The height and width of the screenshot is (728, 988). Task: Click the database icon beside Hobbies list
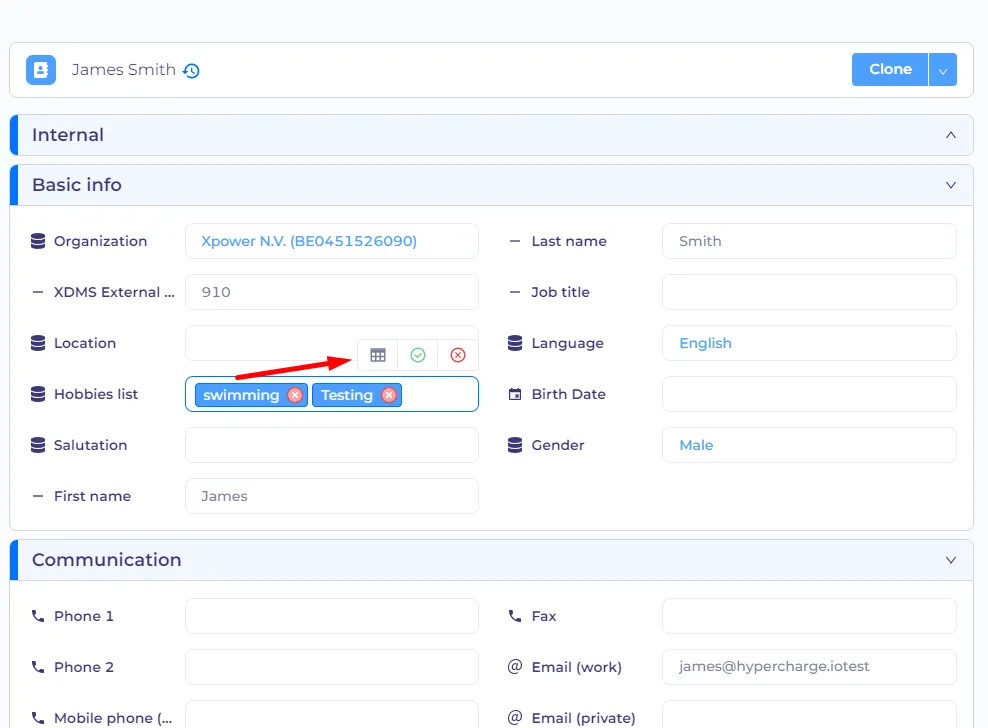pos(38,395)
